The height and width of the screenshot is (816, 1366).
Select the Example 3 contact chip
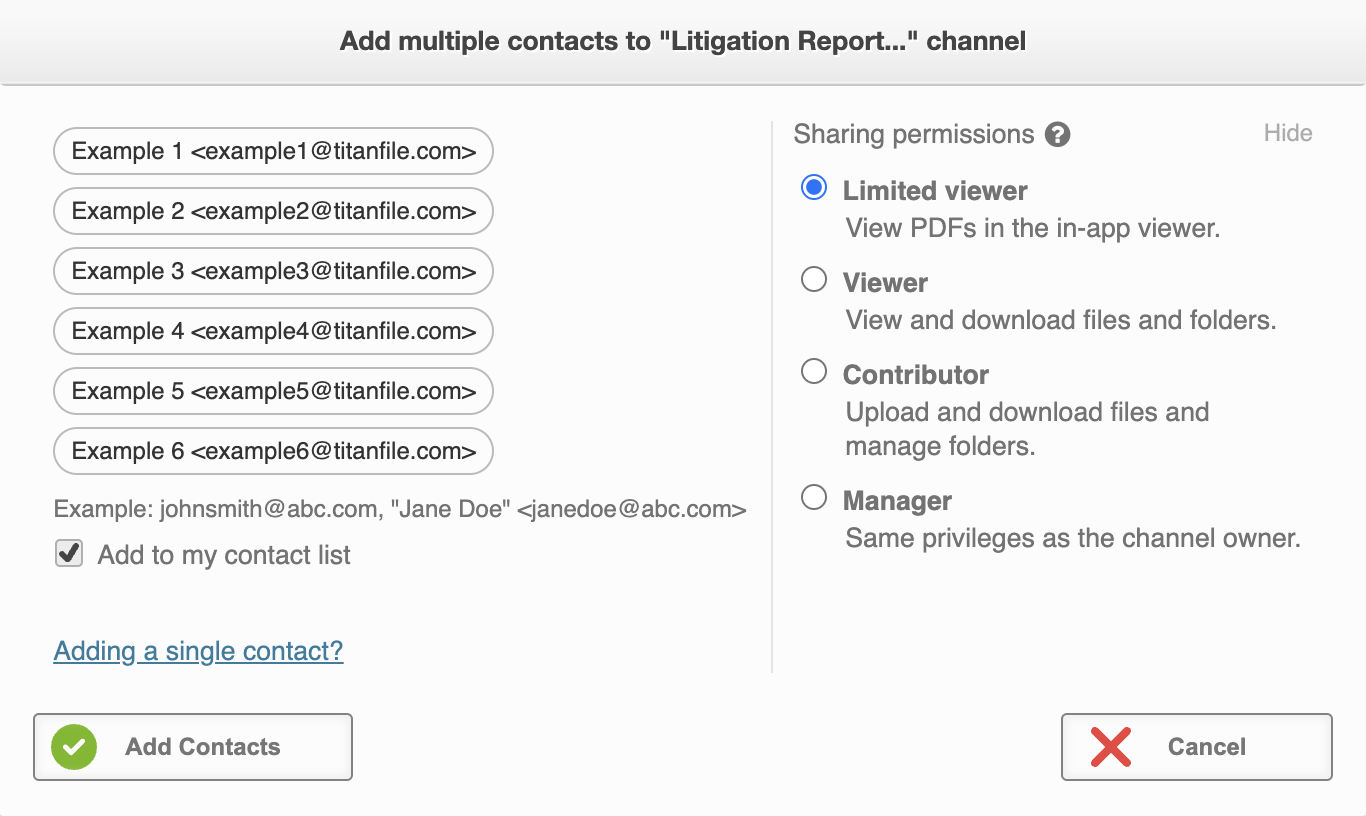pyautogui.click(x=272, y=271)
